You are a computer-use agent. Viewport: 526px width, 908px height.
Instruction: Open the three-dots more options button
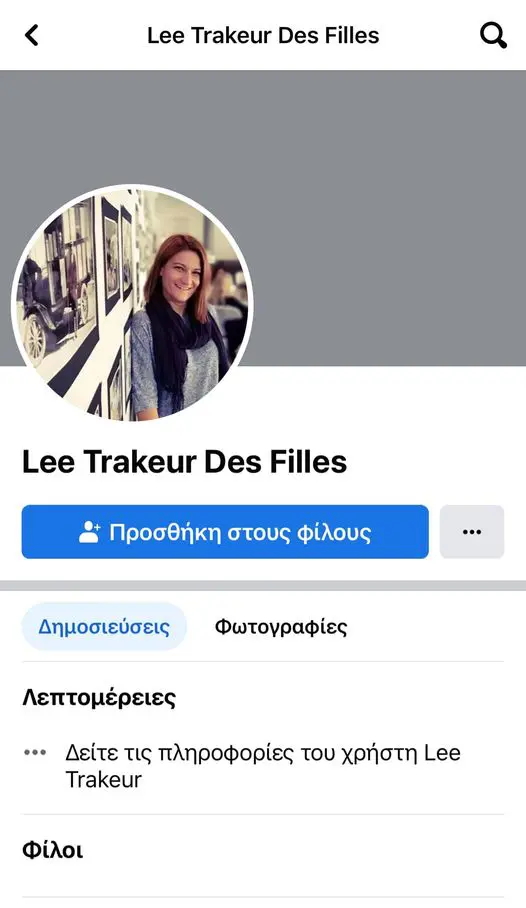[x=472, y=532]
